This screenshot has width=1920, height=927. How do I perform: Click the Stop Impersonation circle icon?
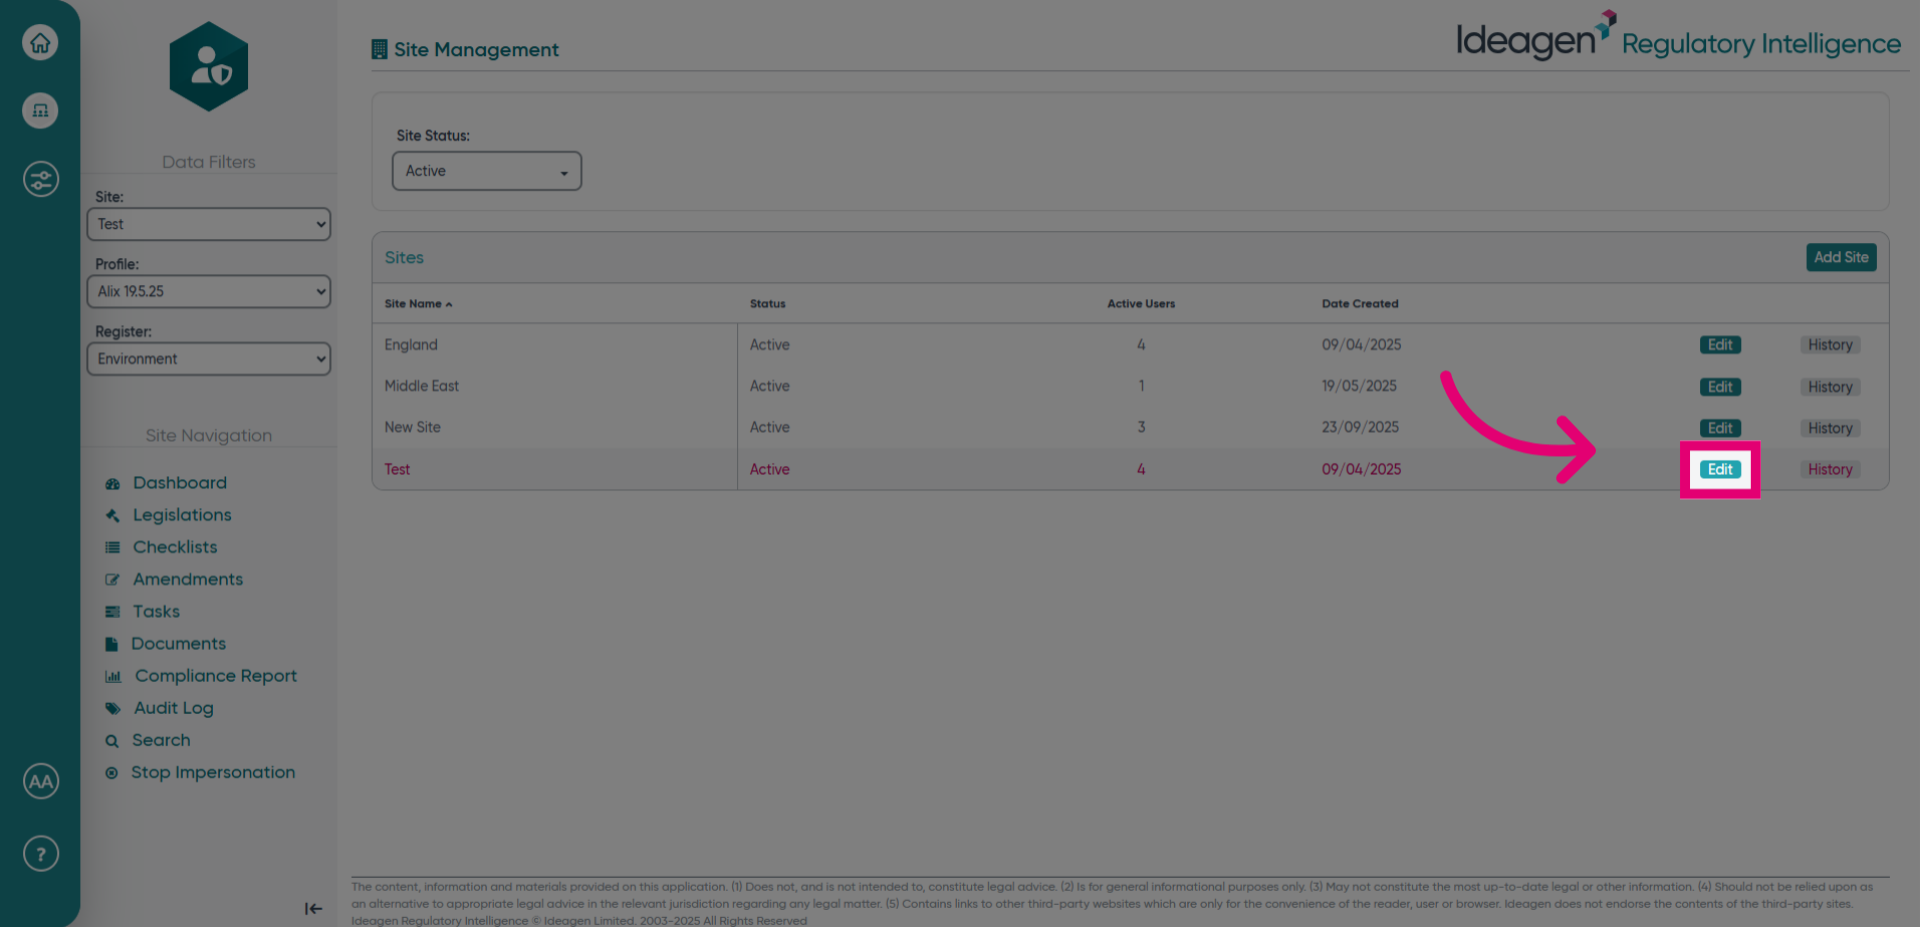tap(111, 773)
